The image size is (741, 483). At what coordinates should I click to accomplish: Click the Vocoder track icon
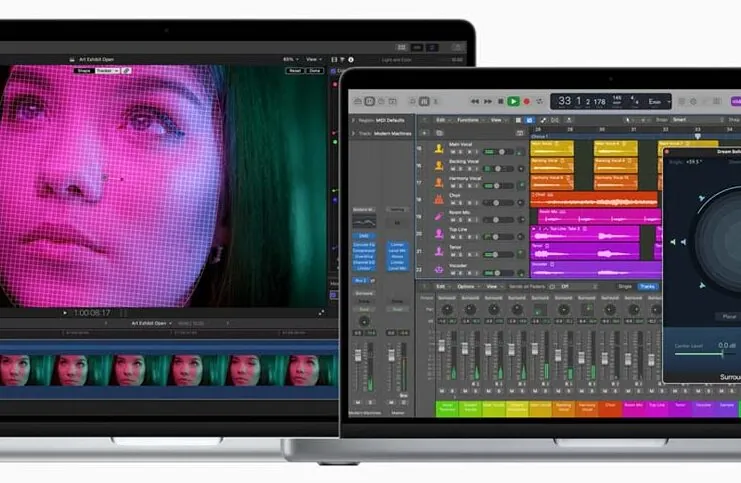(x=439, y=269)
